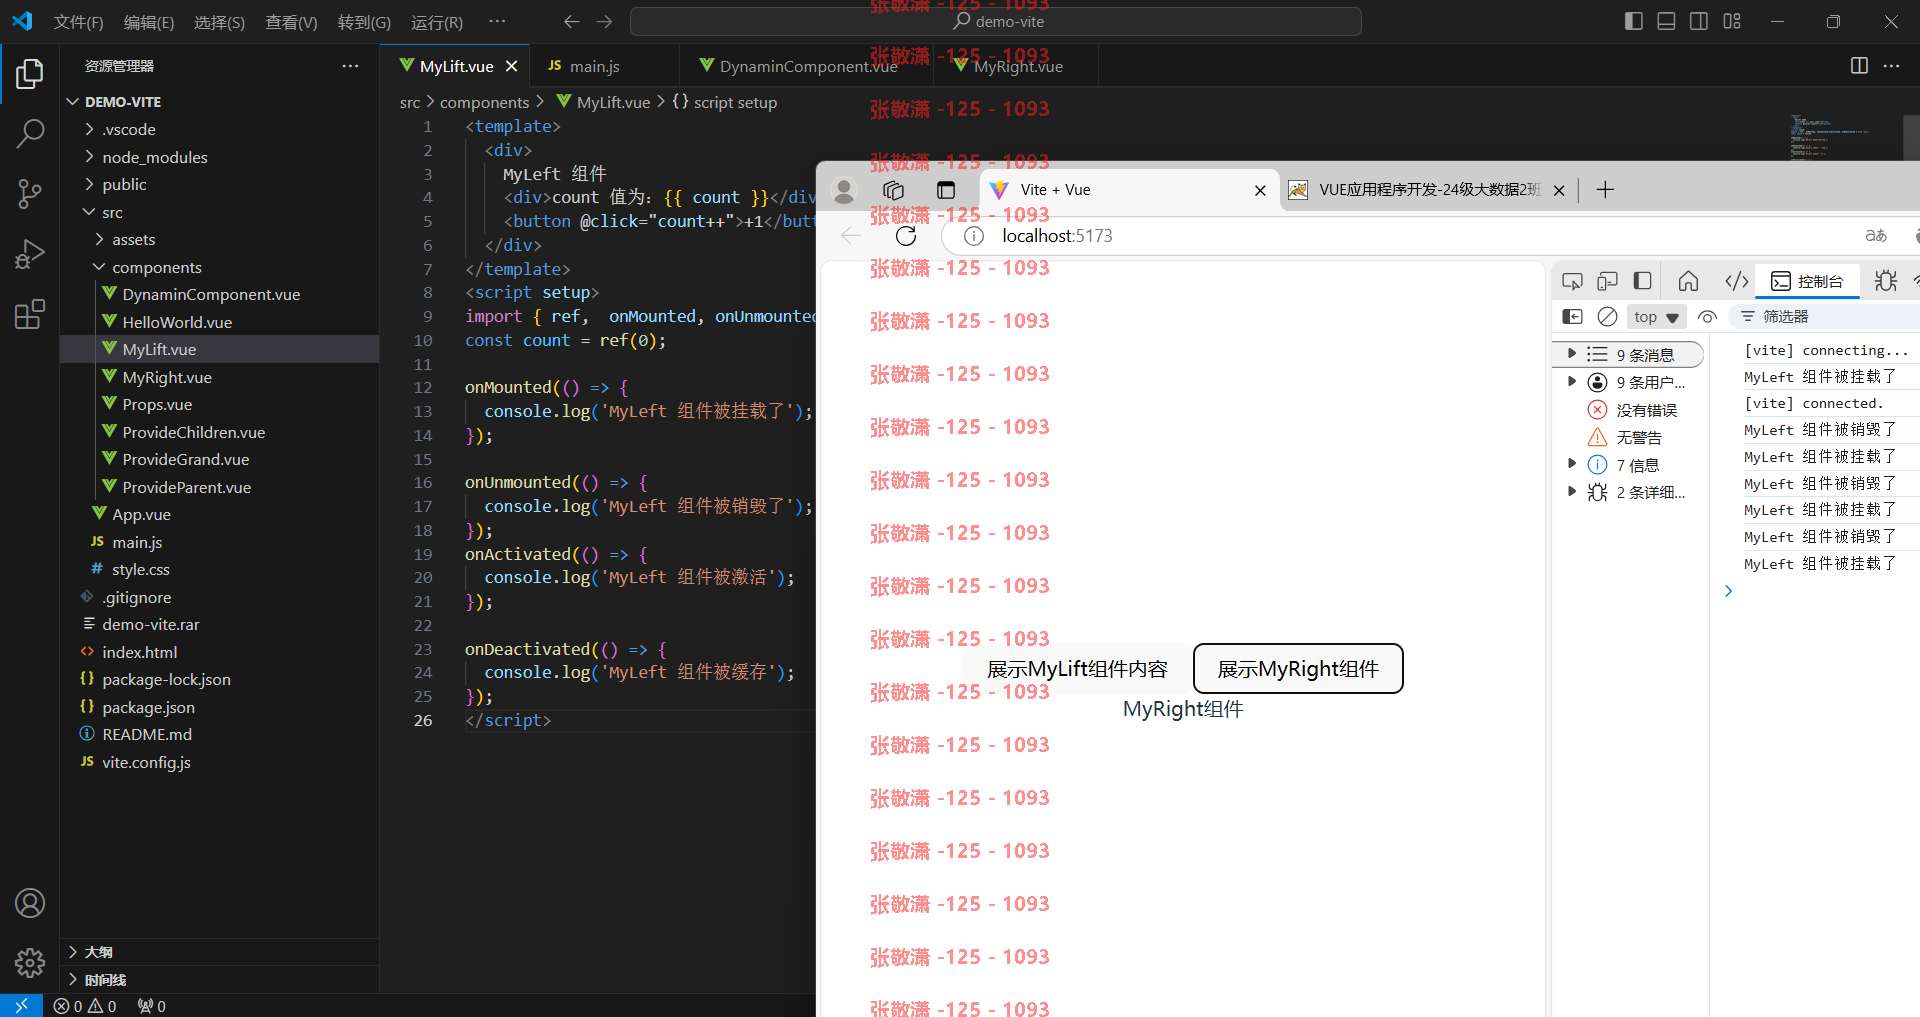Open the browser tab actions menu icon
Viewport: 1920px width, 1017px height.
pyautogui.click(x=946, y=190)
